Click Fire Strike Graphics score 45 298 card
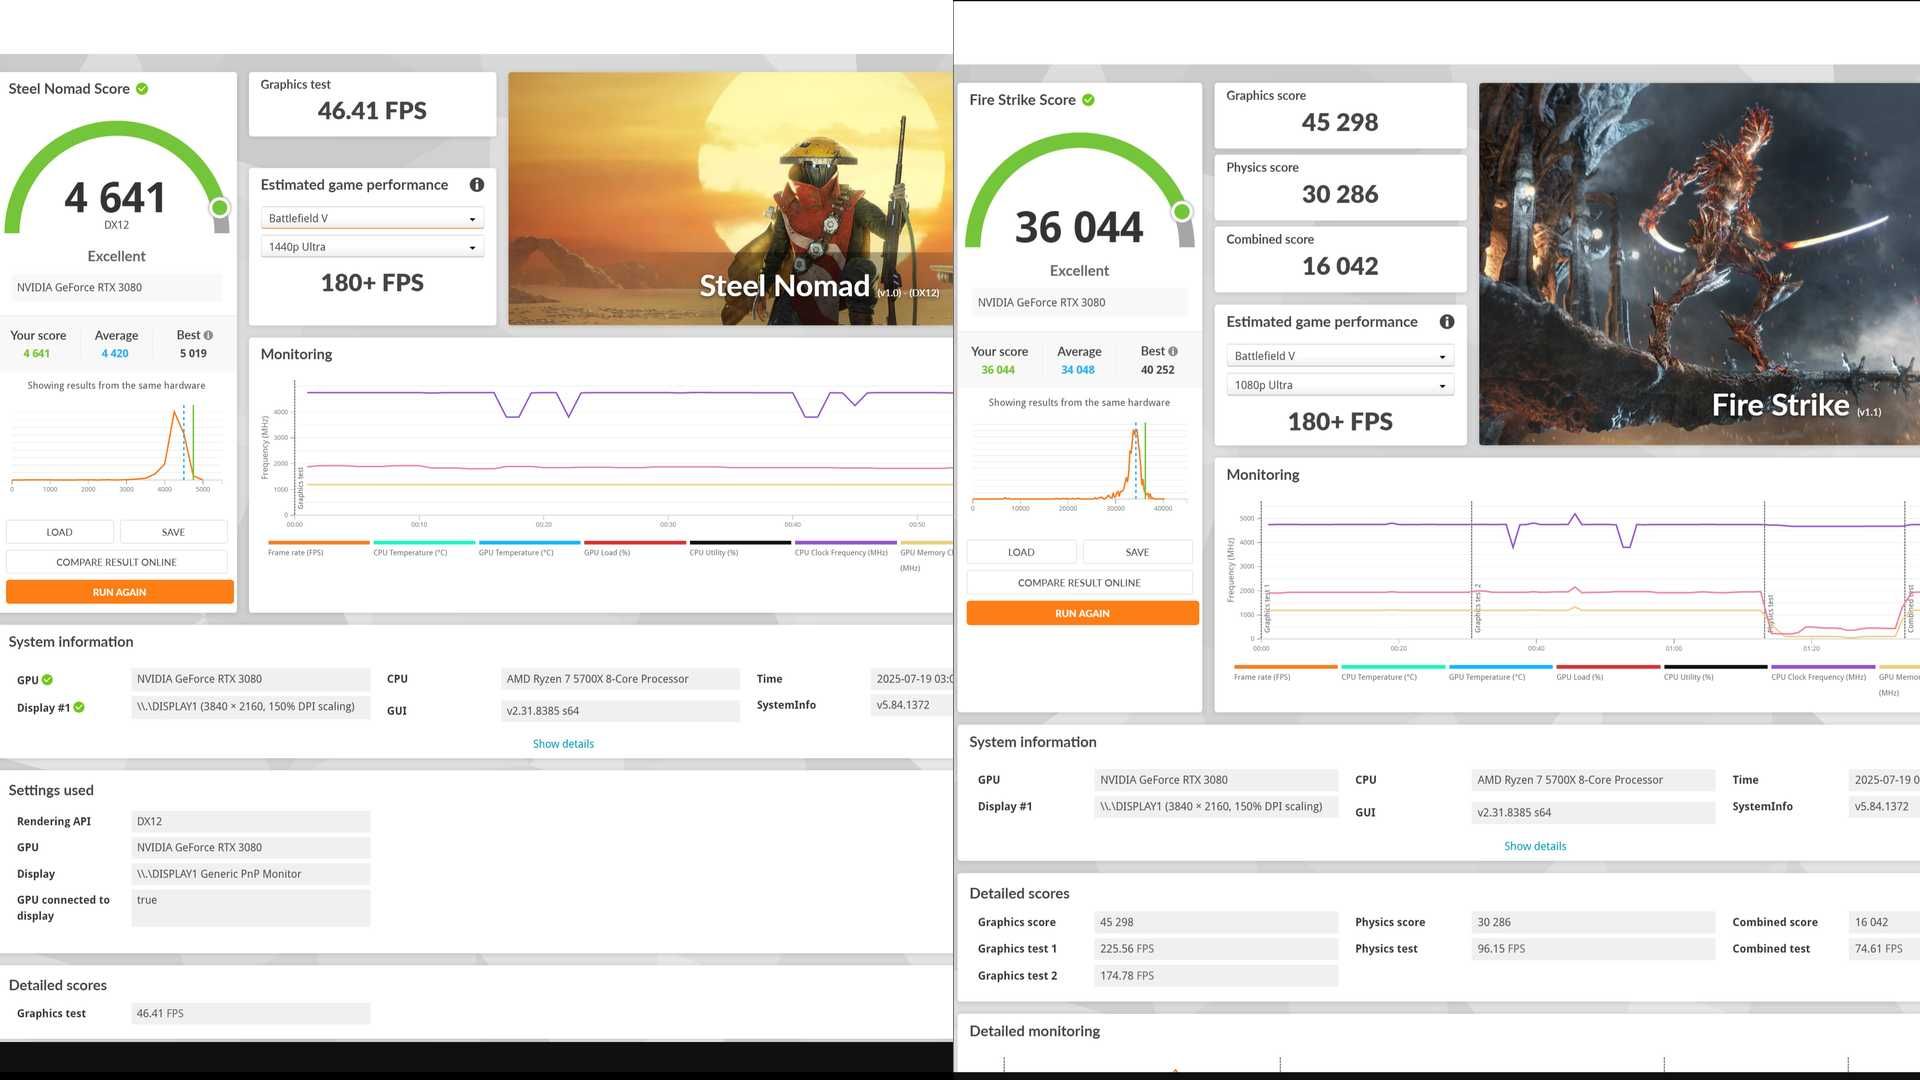The height and width of the screenshot is (1080, 1920). (1340, 116)
